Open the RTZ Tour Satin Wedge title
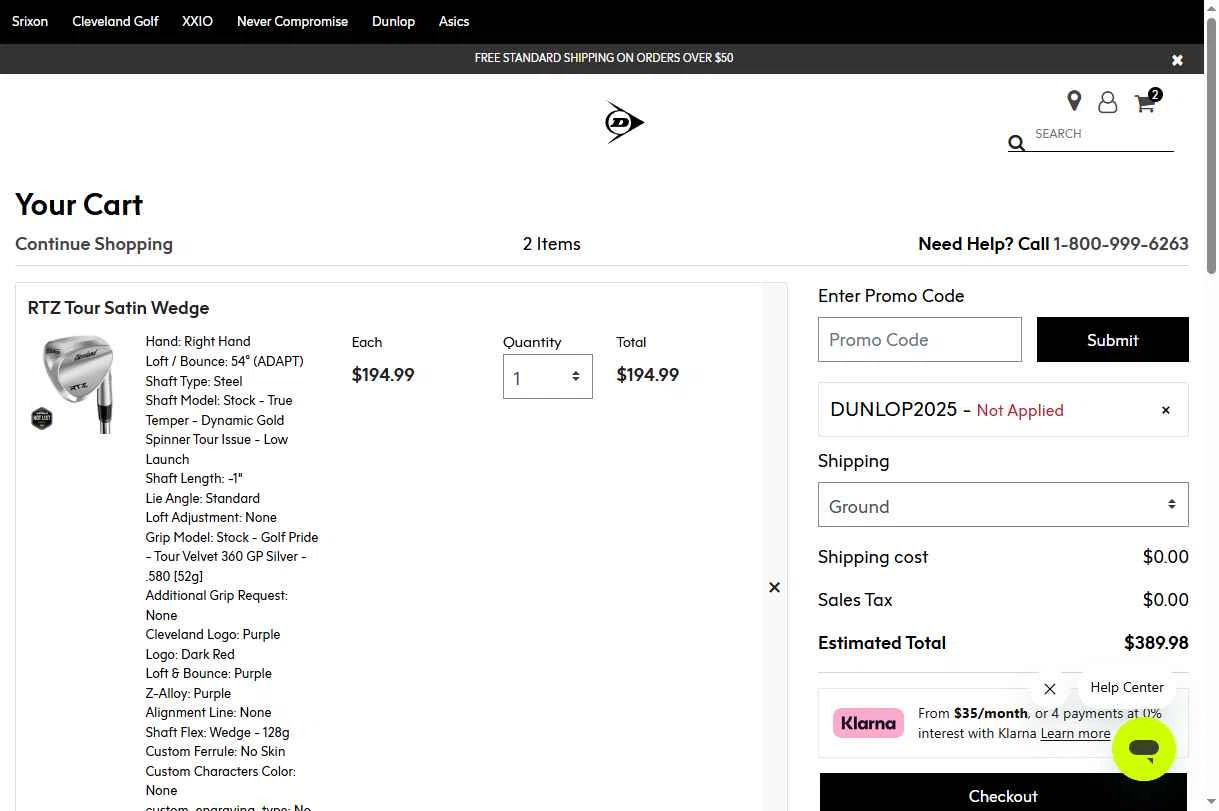This screenshot has height=811, width=1219. click(x=118, y=308)
